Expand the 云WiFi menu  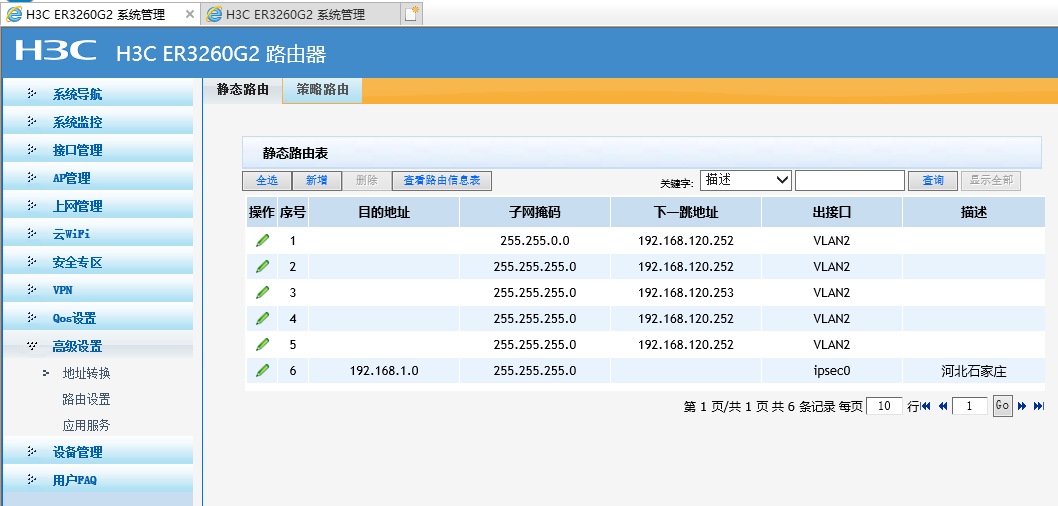99,234
